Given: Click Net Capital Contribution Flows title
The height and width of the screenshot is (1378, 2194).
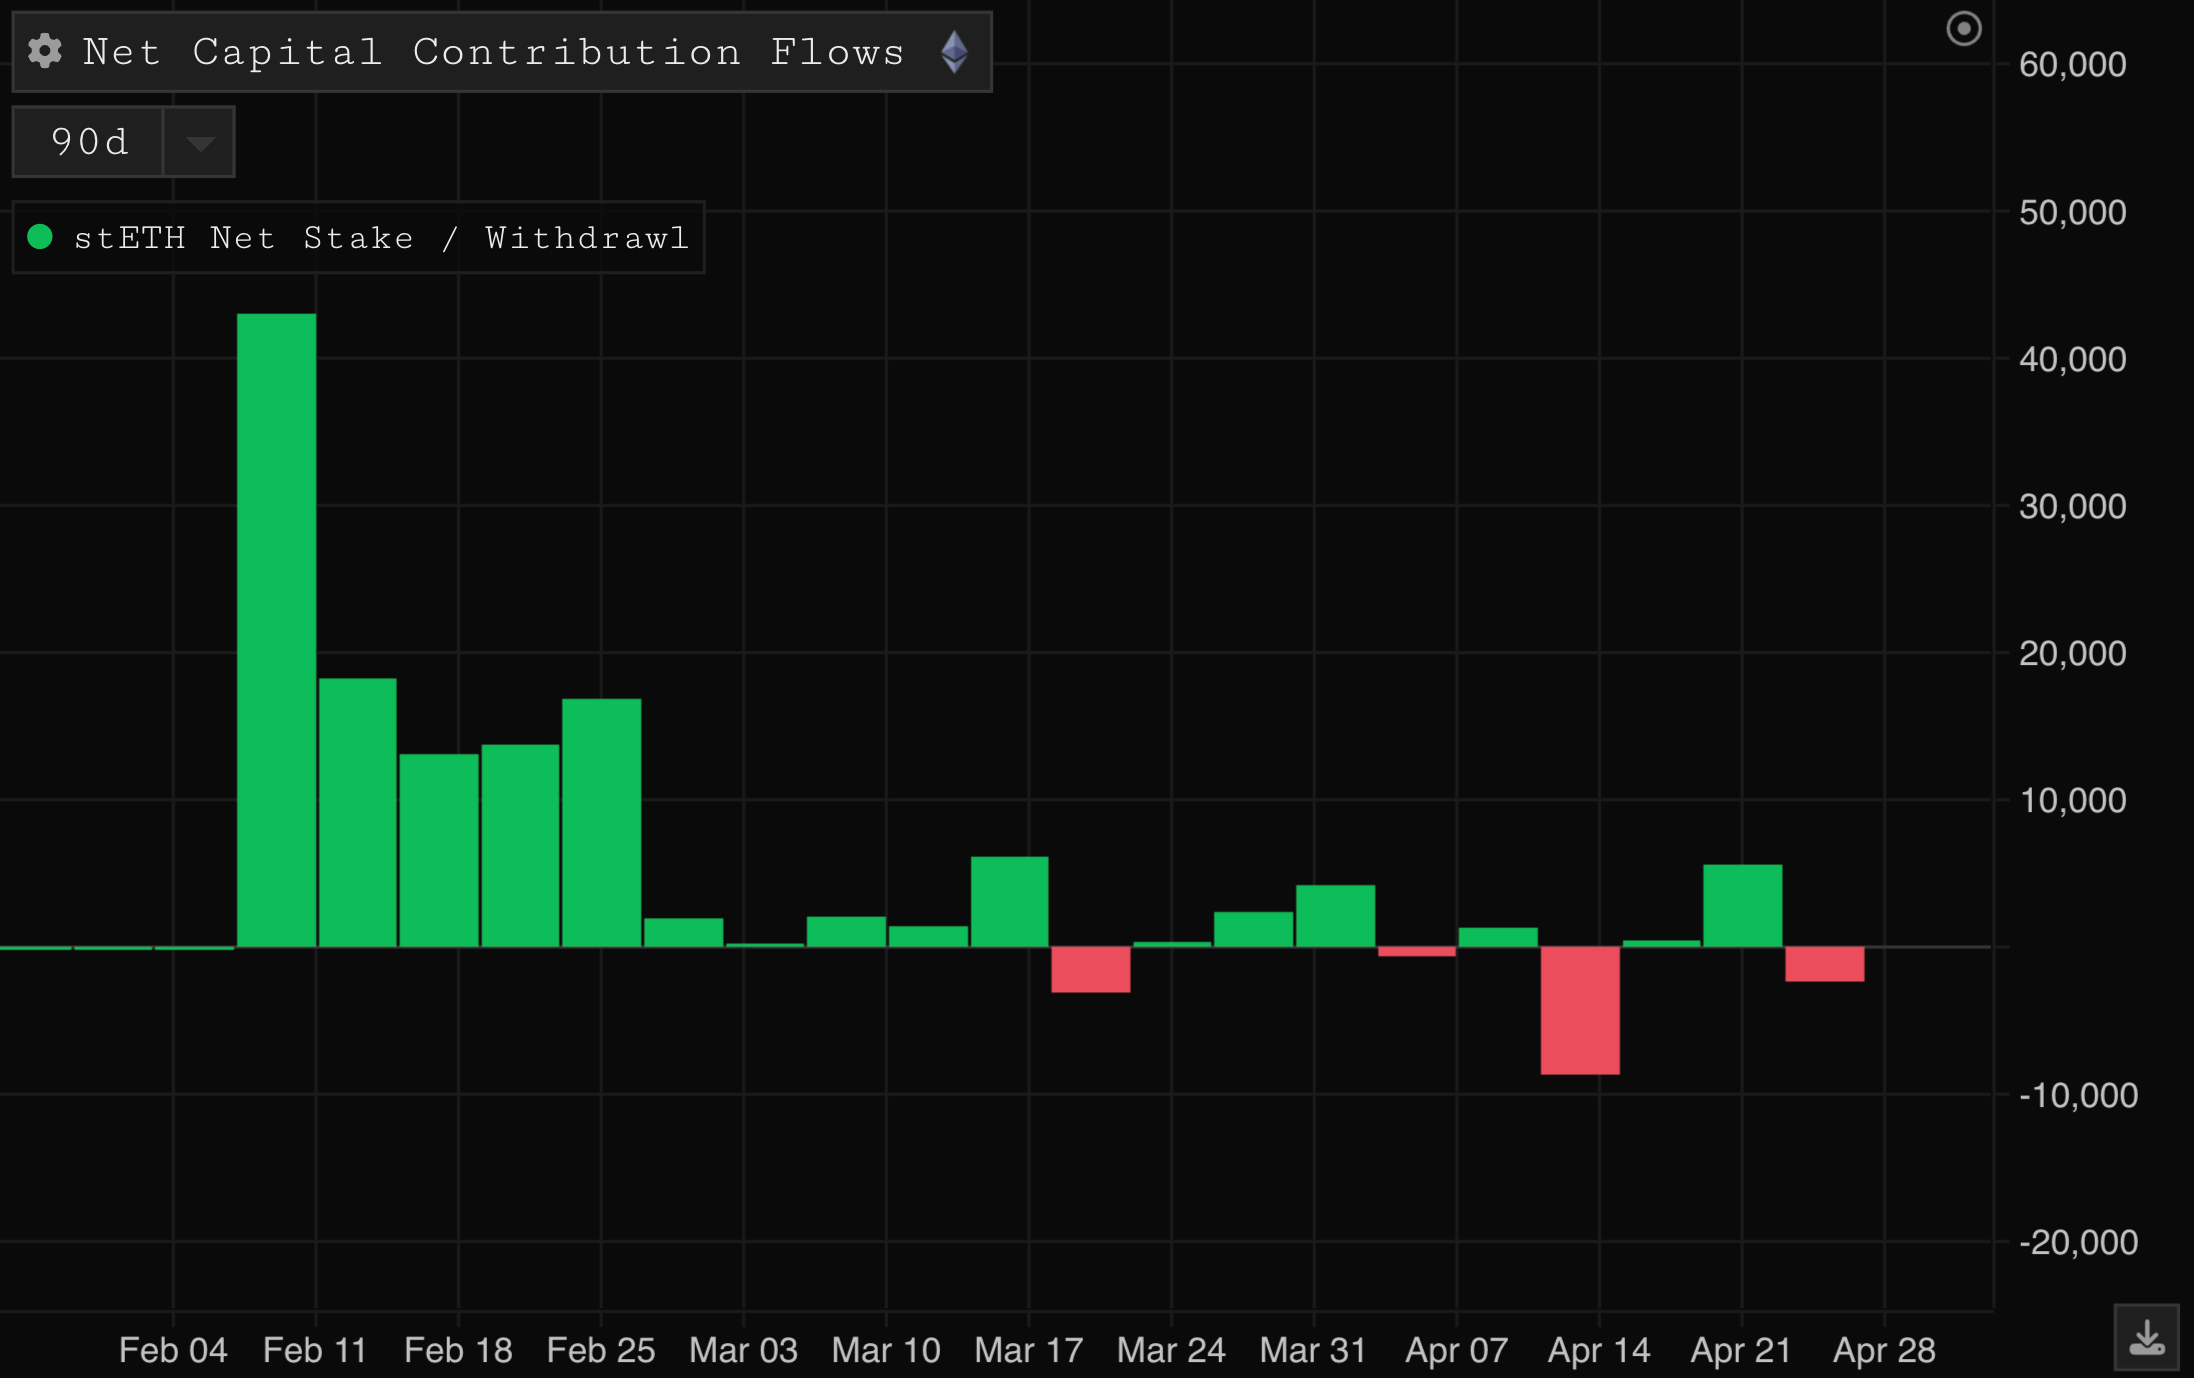Looking at the screenshot, I should (493, 52).
